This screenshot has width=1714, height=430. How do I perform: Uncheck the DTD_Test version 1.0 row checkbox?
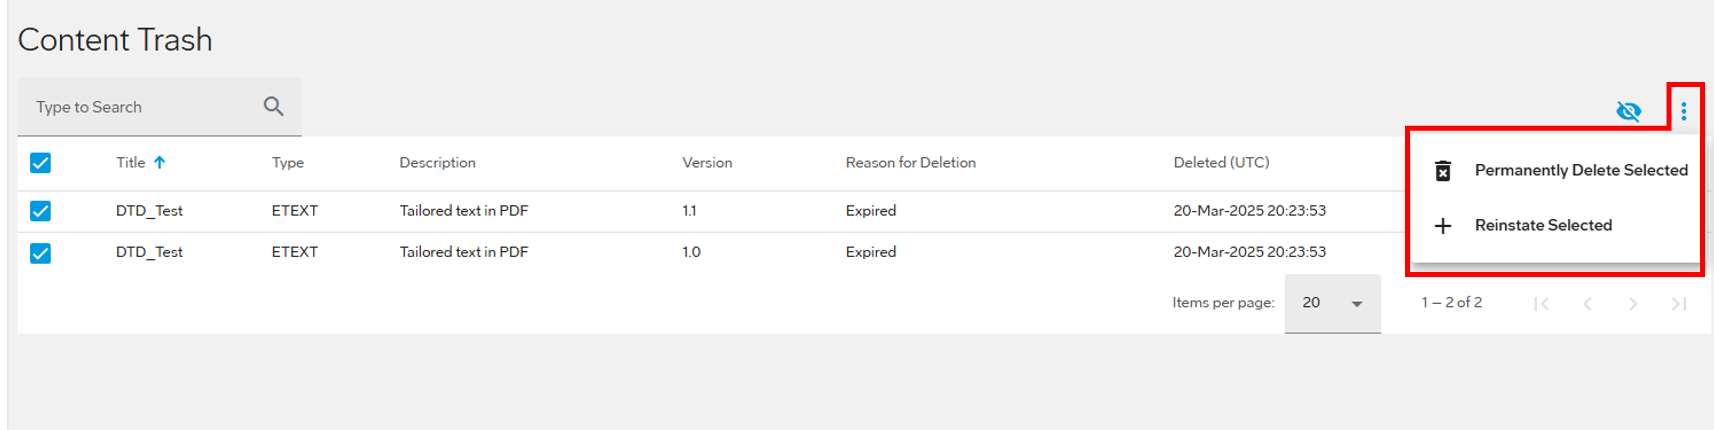coord(40,253)
